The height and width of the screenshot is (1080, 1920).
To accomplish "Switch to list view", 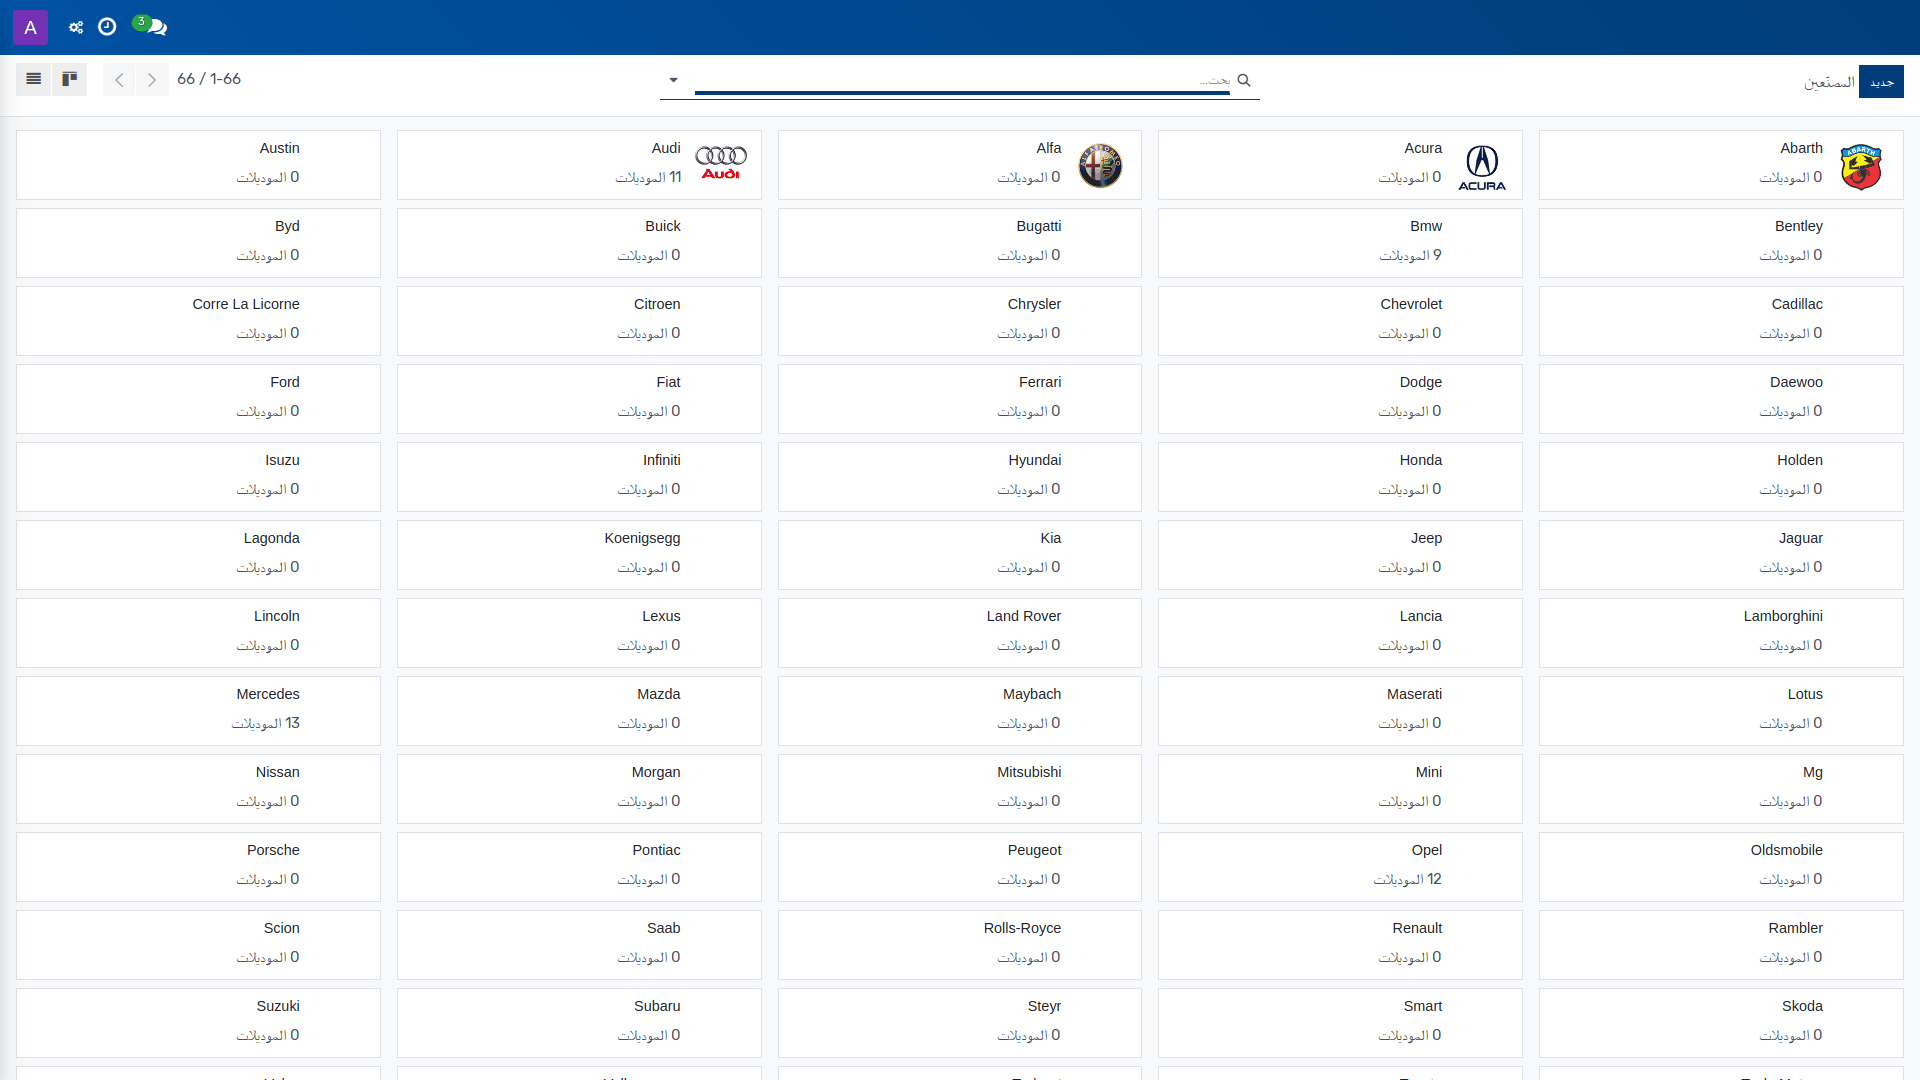I will pos(34,79).
